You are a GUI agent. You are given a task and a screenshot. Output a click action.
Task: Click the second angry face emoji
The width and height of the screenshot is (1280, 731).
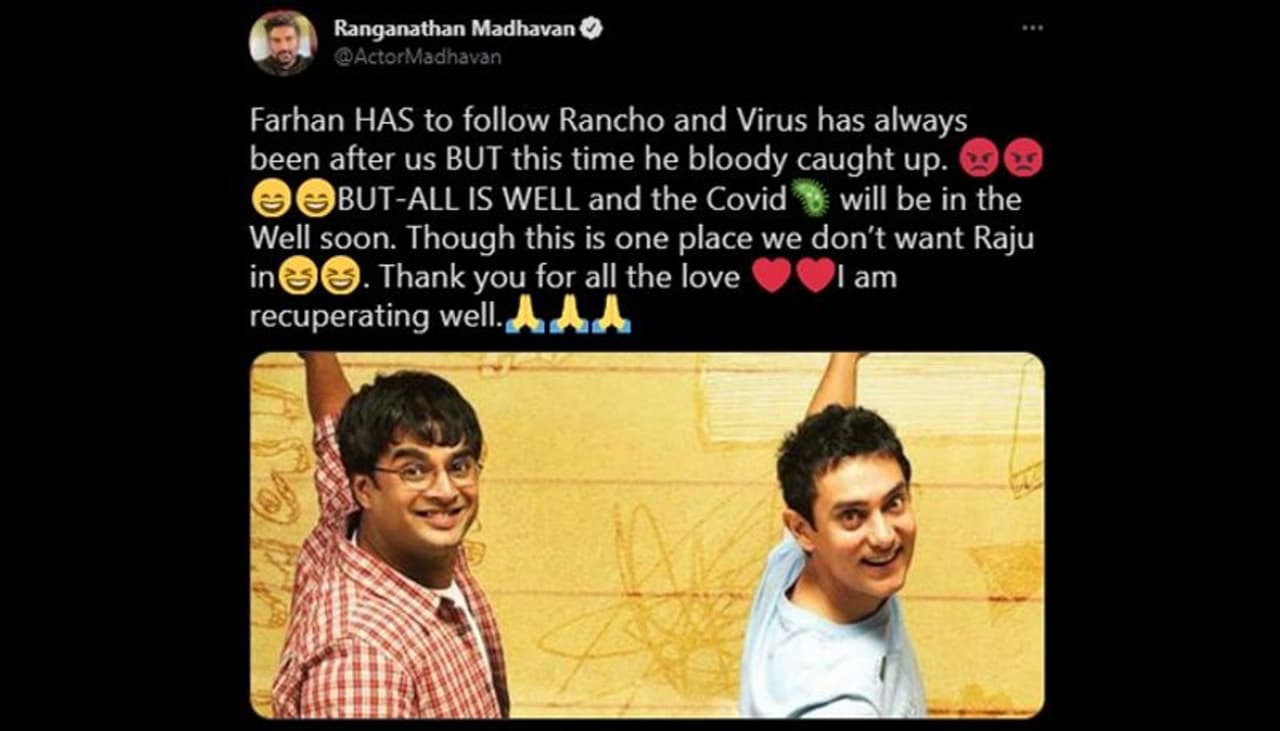pyautogui.click(x=1023, y=159)
